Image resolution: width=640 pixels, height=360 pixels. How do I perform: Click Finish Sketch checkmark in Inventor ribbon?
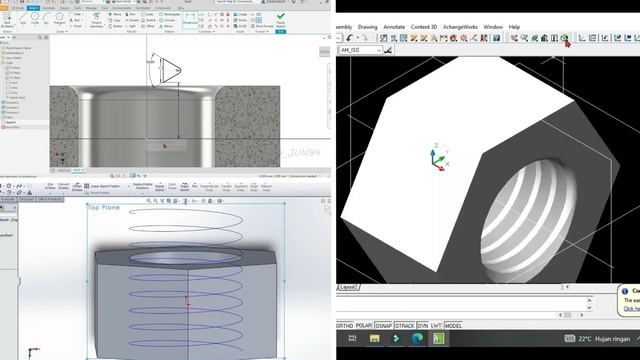coord(281,19)
